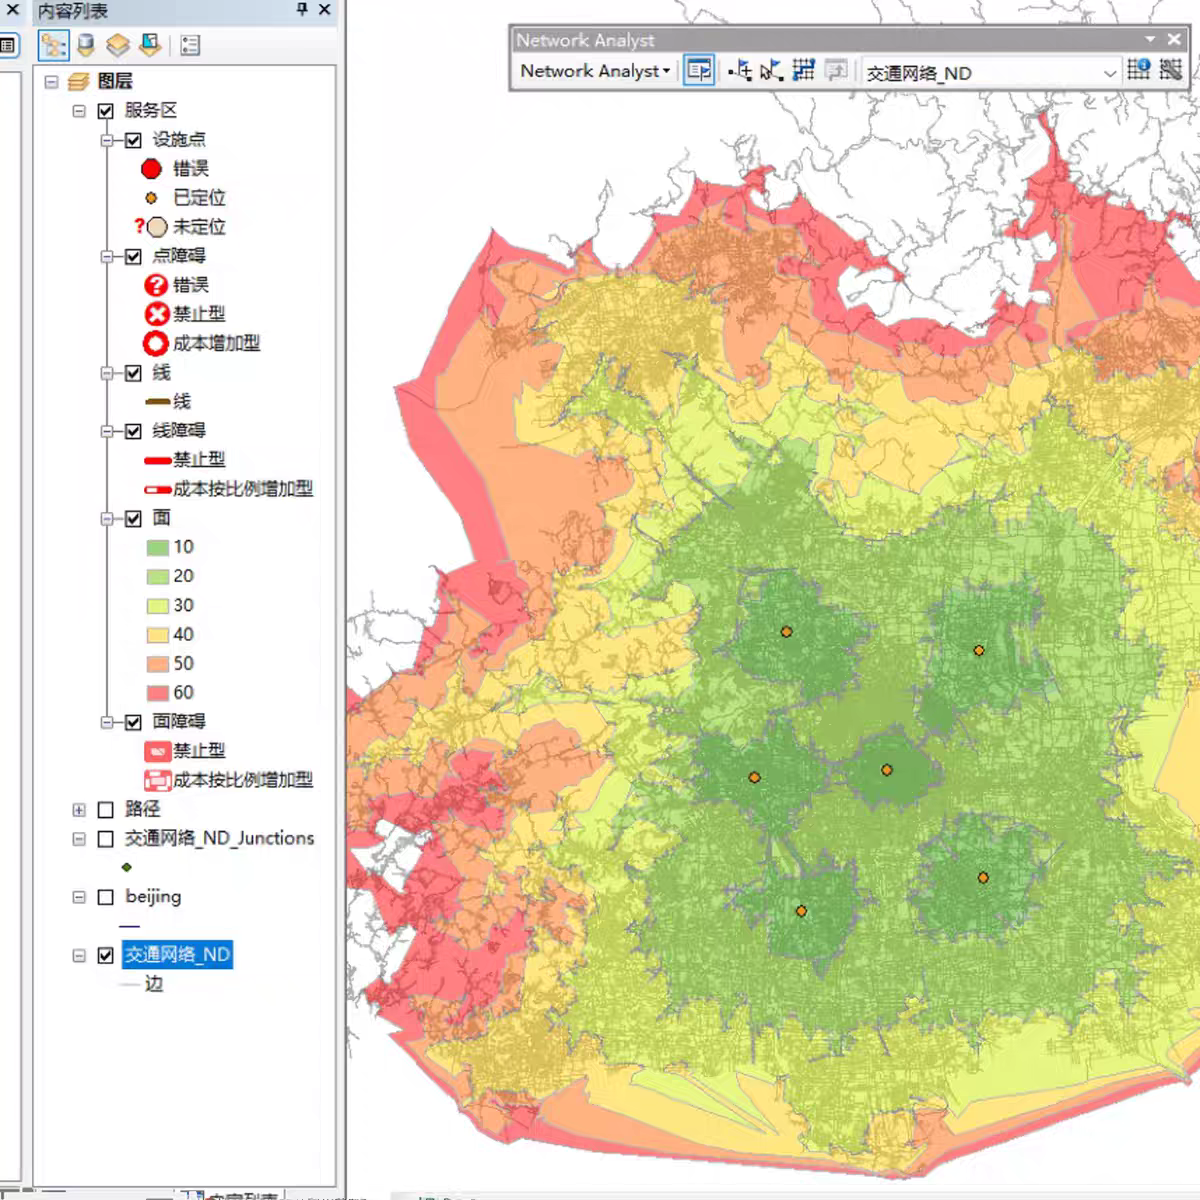This screenshot has width=1200, height=1200.
Task: Expand the 路径 layer in the table of contents
Action: click(80, 810)
